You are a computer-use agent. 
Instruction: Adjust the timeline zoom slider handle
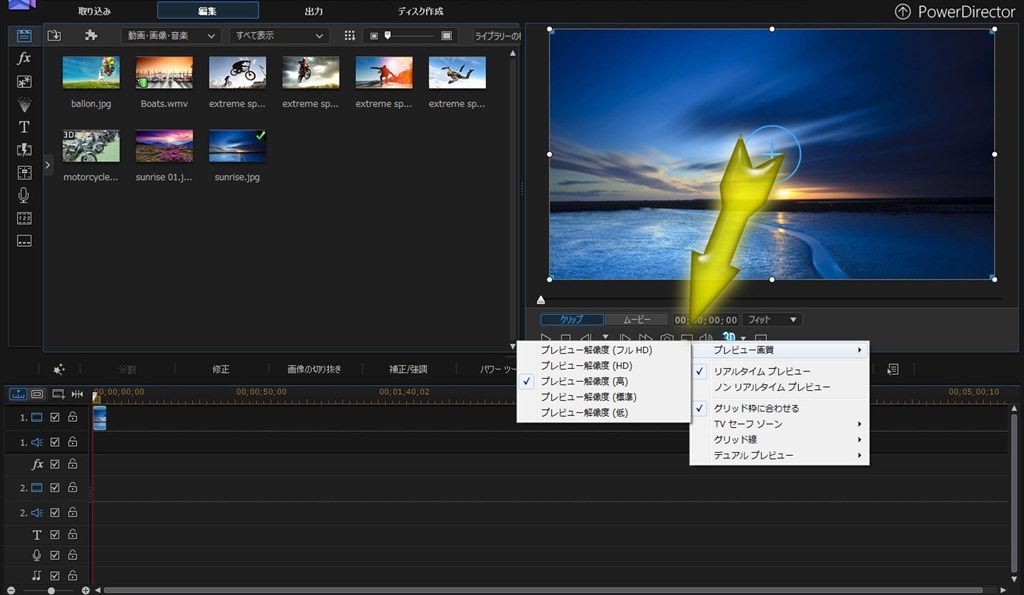51,590
